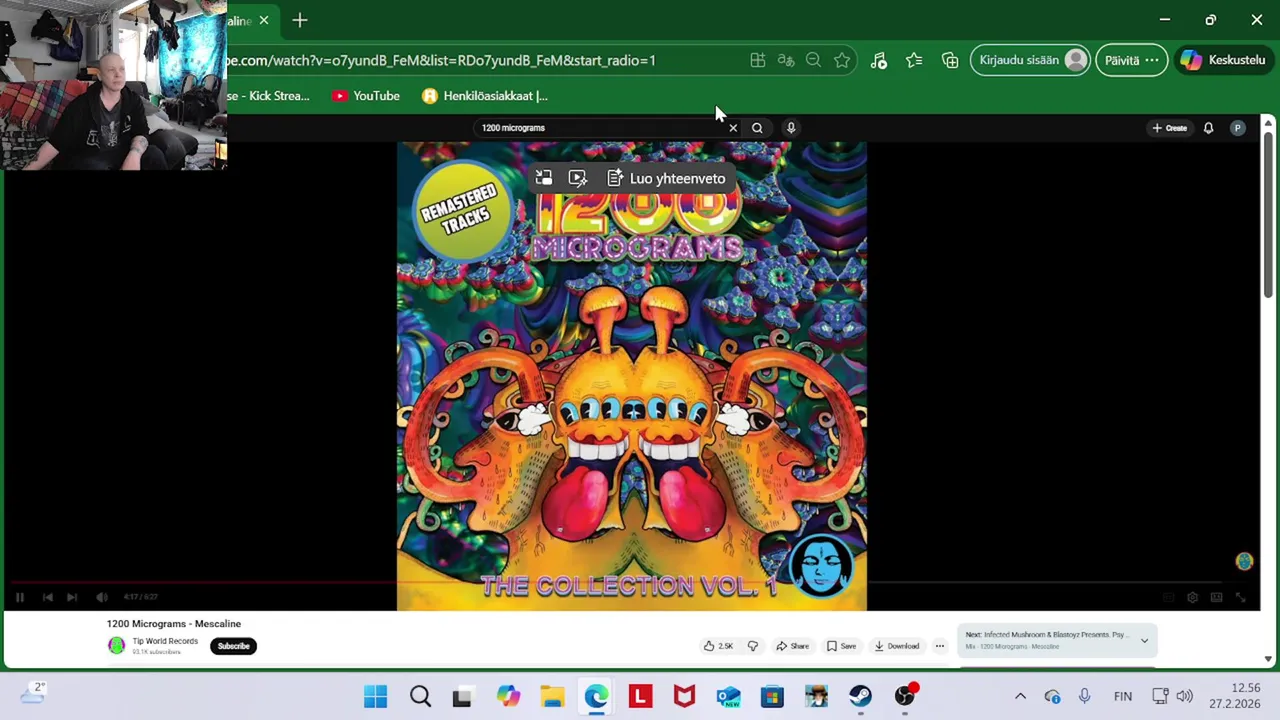Like the video (2.5K)
1280x720 pixels.
(x=718, y=646)
